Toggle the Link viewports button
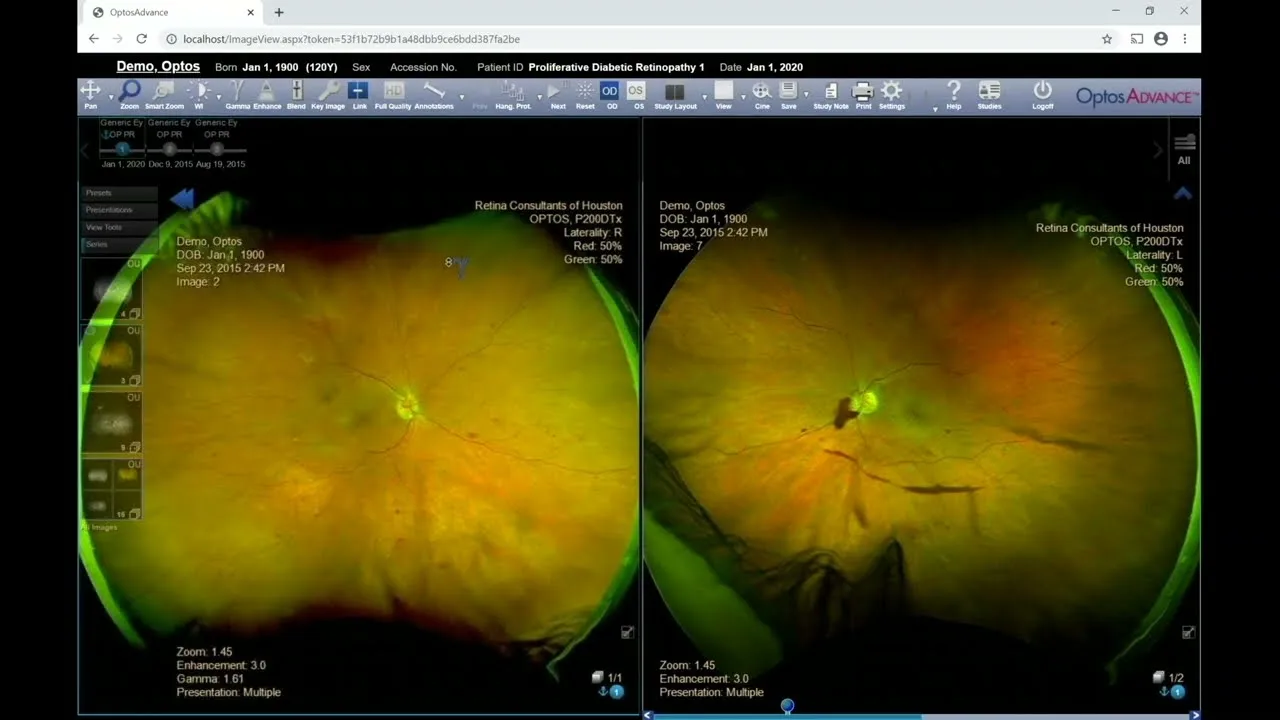Screen dimensions: 1280x720 click(x=359, y=94)
